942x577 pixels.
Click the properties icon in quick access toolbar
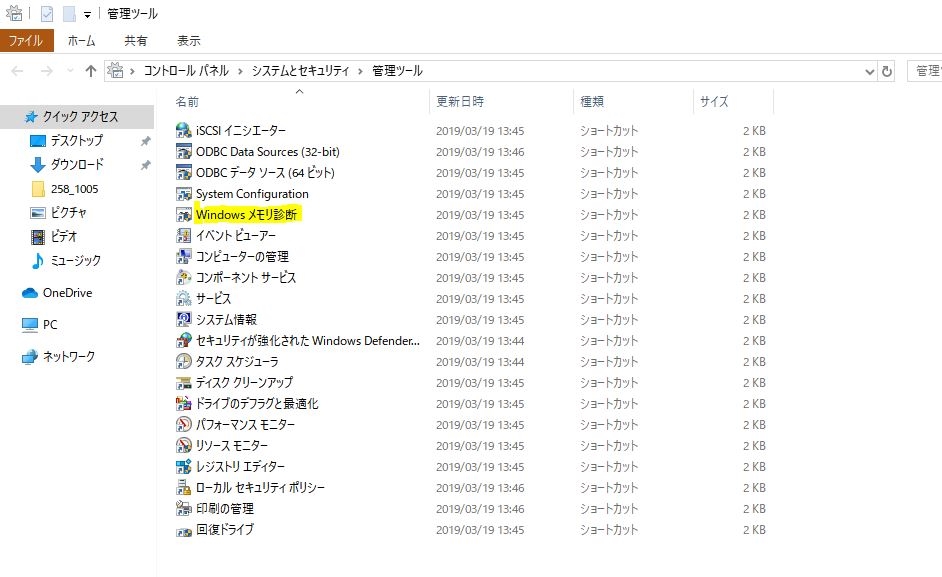pyautogui.click(x=47, y=13)
